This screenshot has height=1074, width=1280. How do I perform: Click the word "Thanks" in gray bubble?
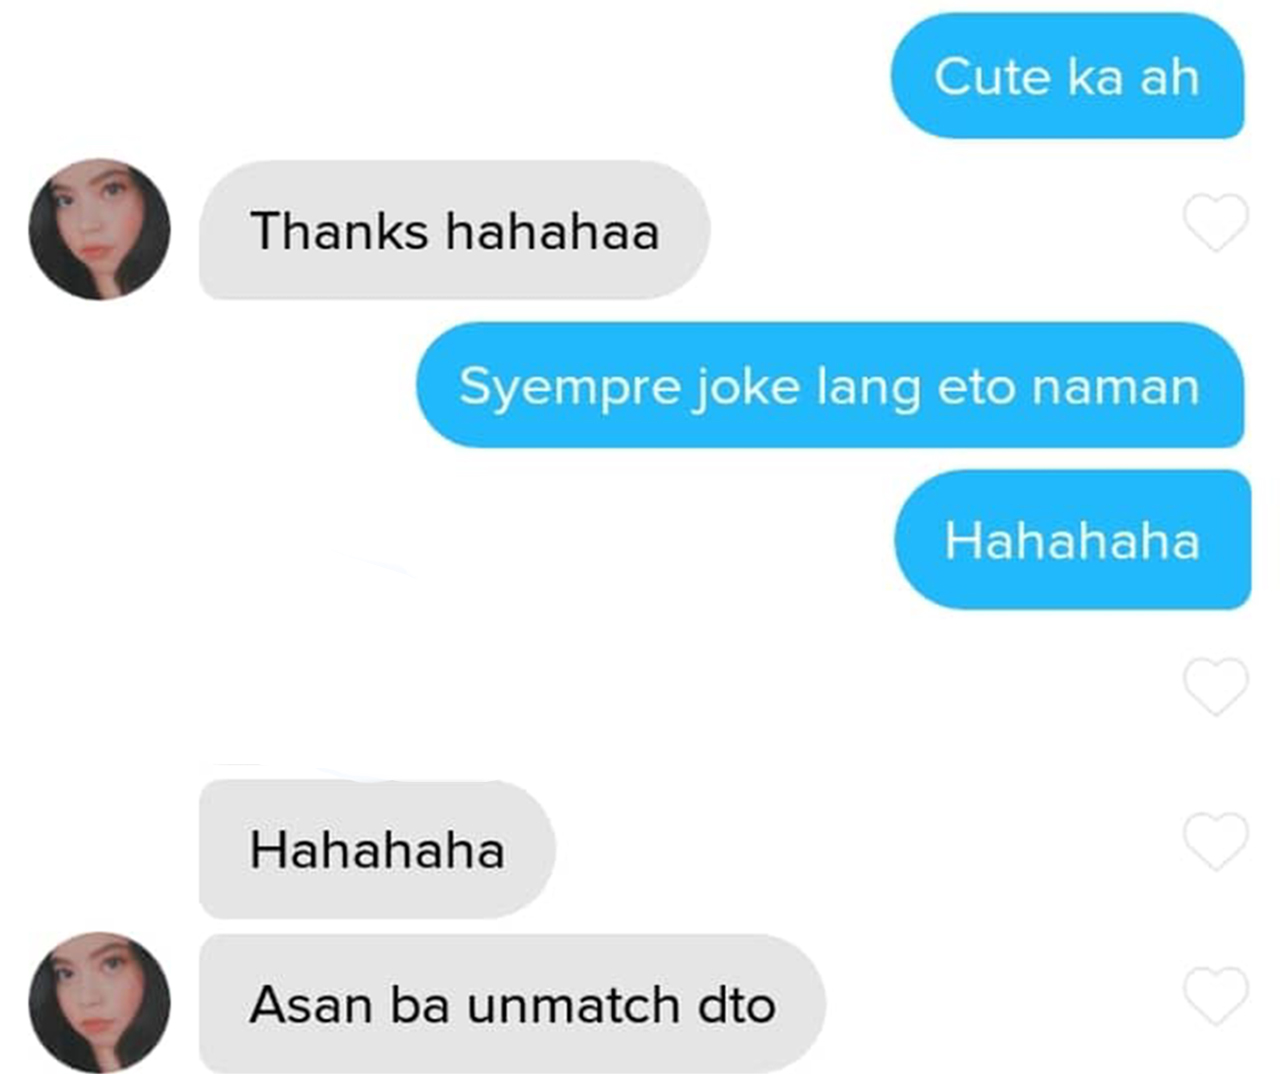click(339, 231)
